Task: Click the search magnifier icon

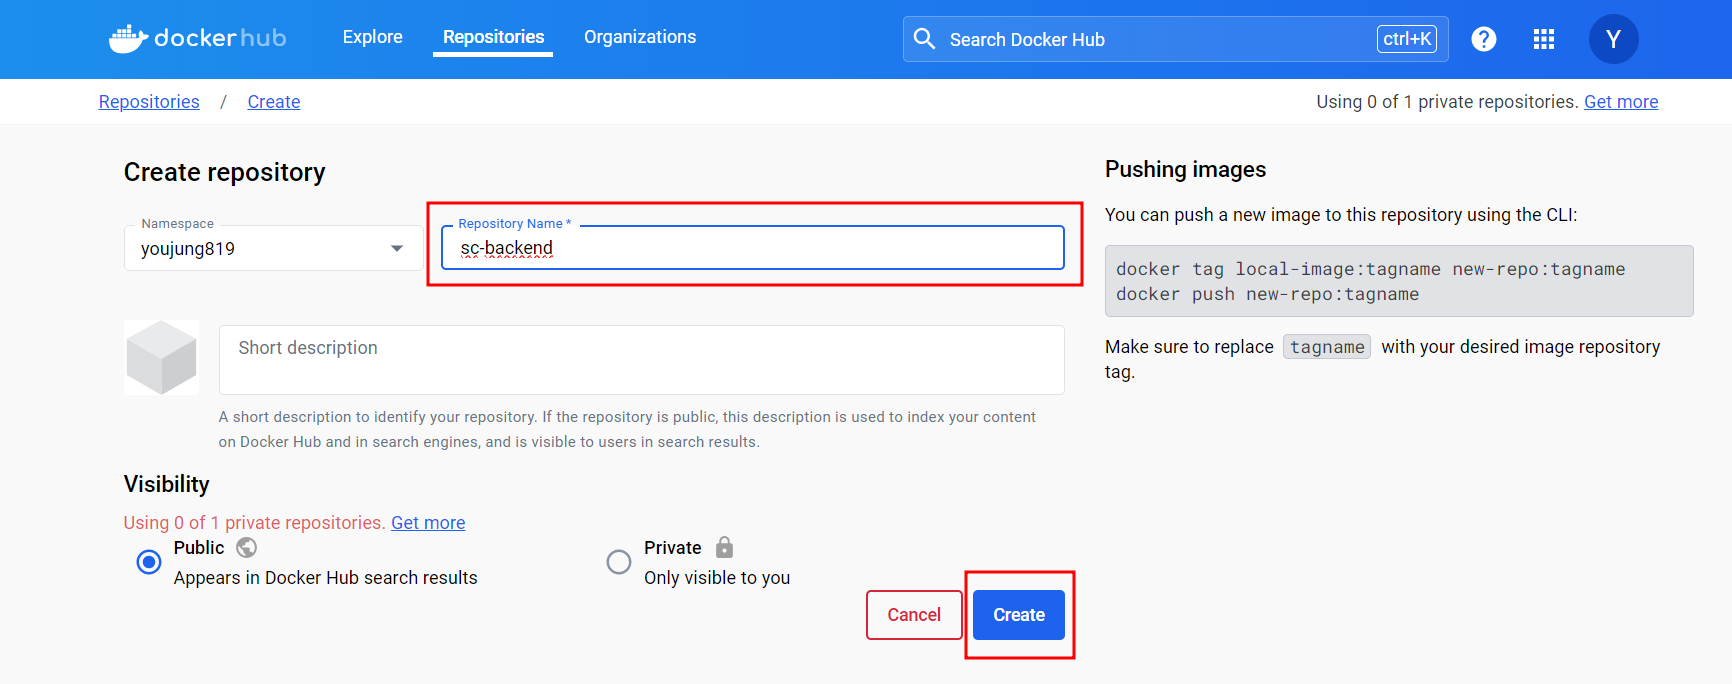Action: (x=925, y=39)
